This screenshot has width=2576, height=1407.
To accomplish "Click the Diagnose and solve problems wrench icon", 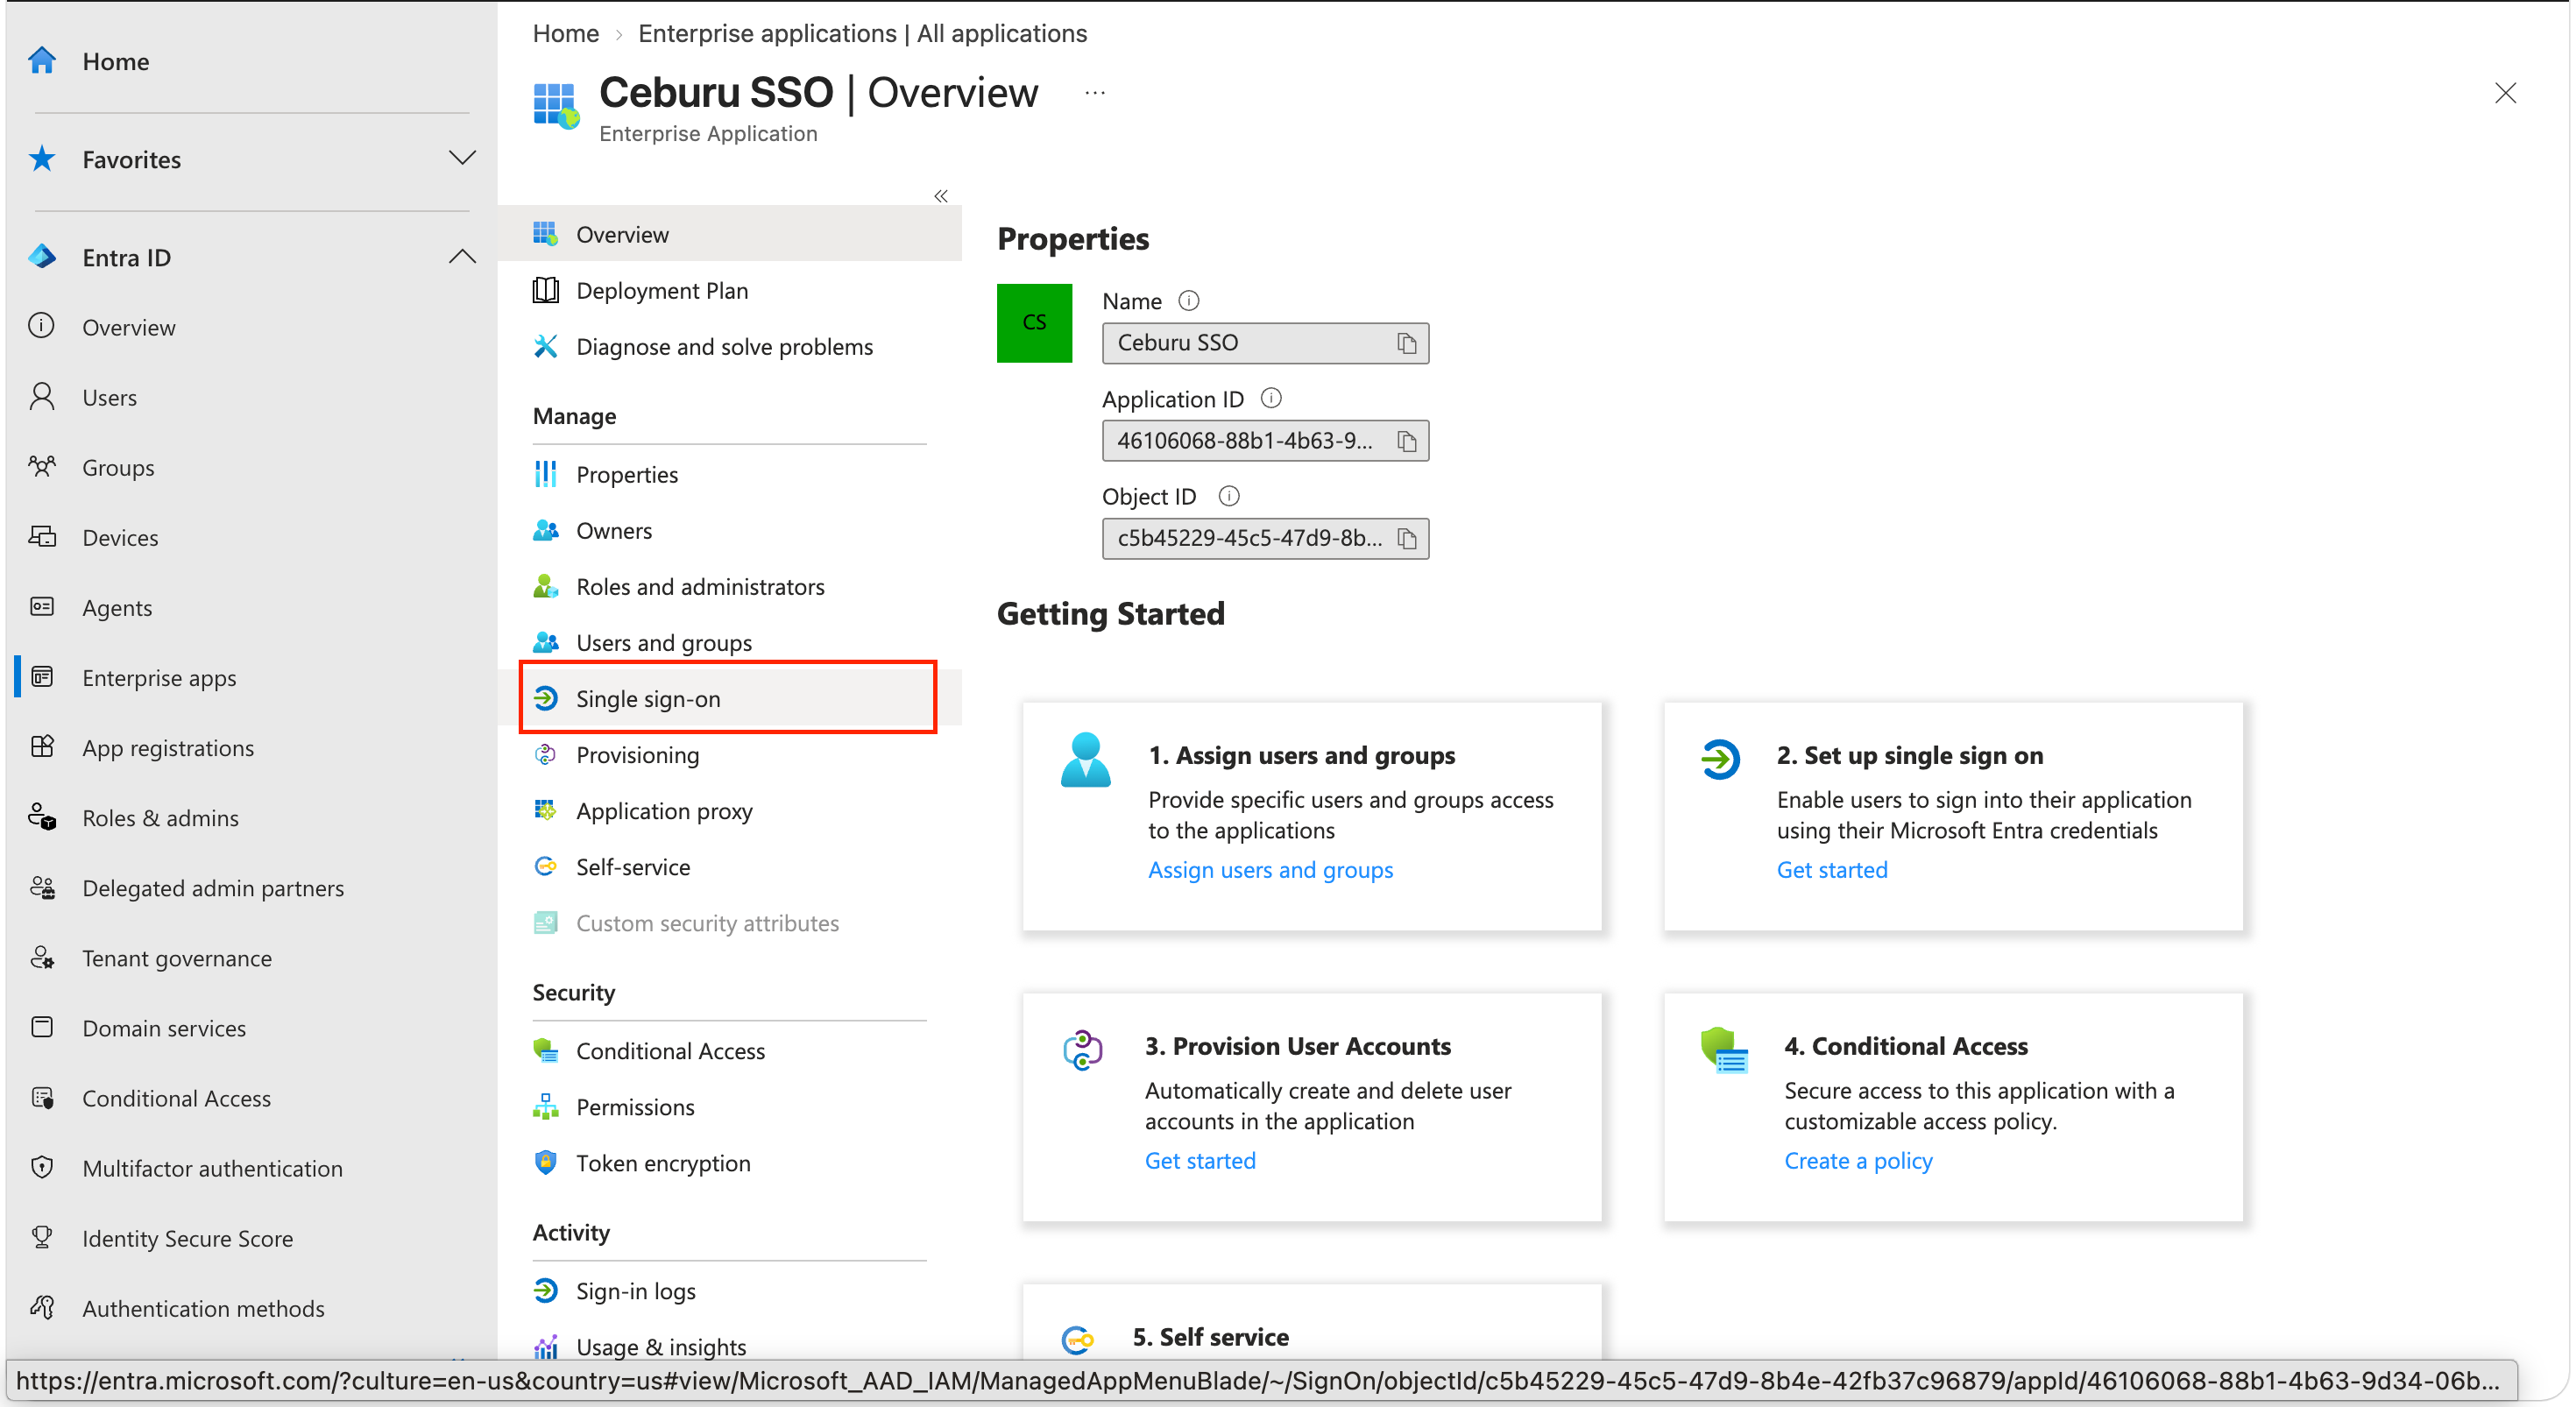I will coord(546,347).
